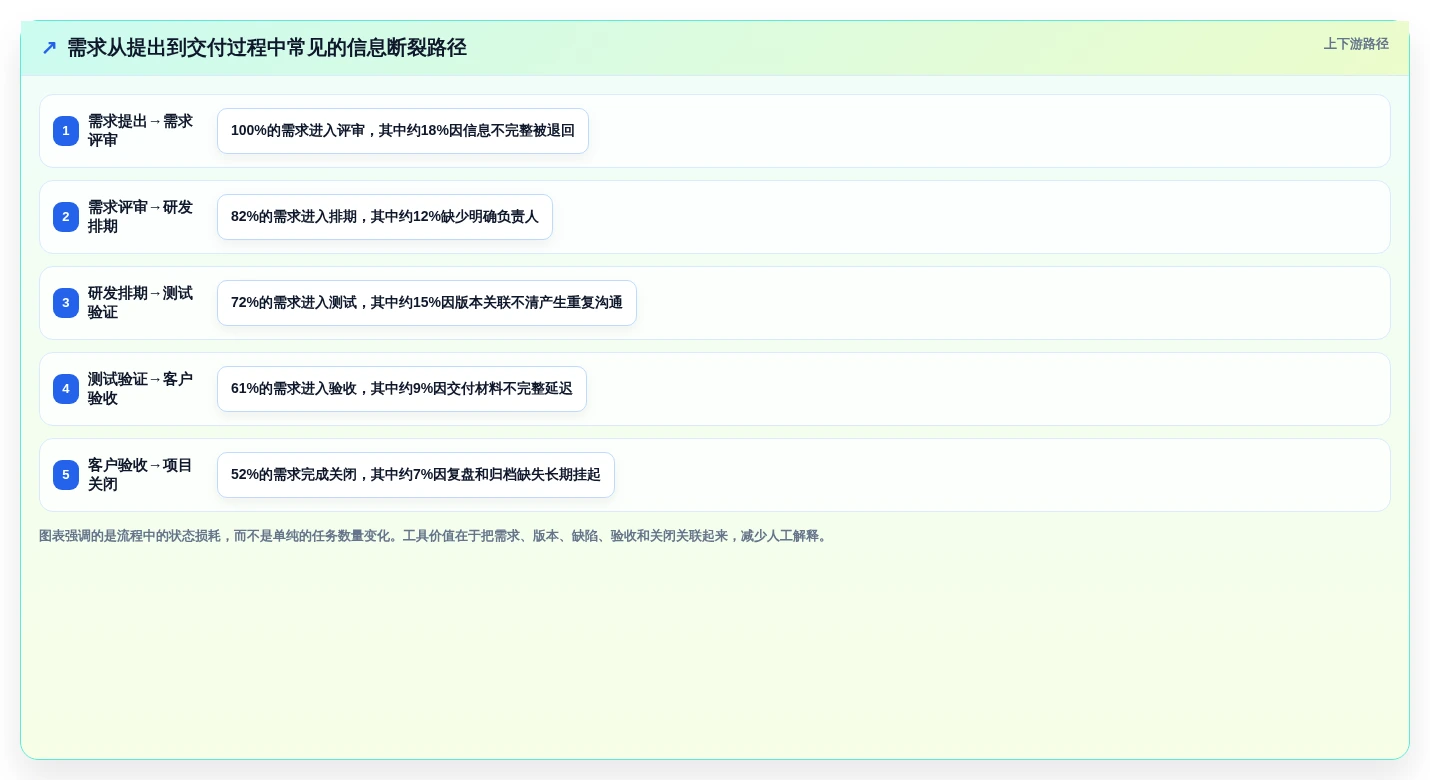The image size is (1430, 780).
Task: Open the 100%的需求进入评审 detail box
Action: (x=403, y=131)
